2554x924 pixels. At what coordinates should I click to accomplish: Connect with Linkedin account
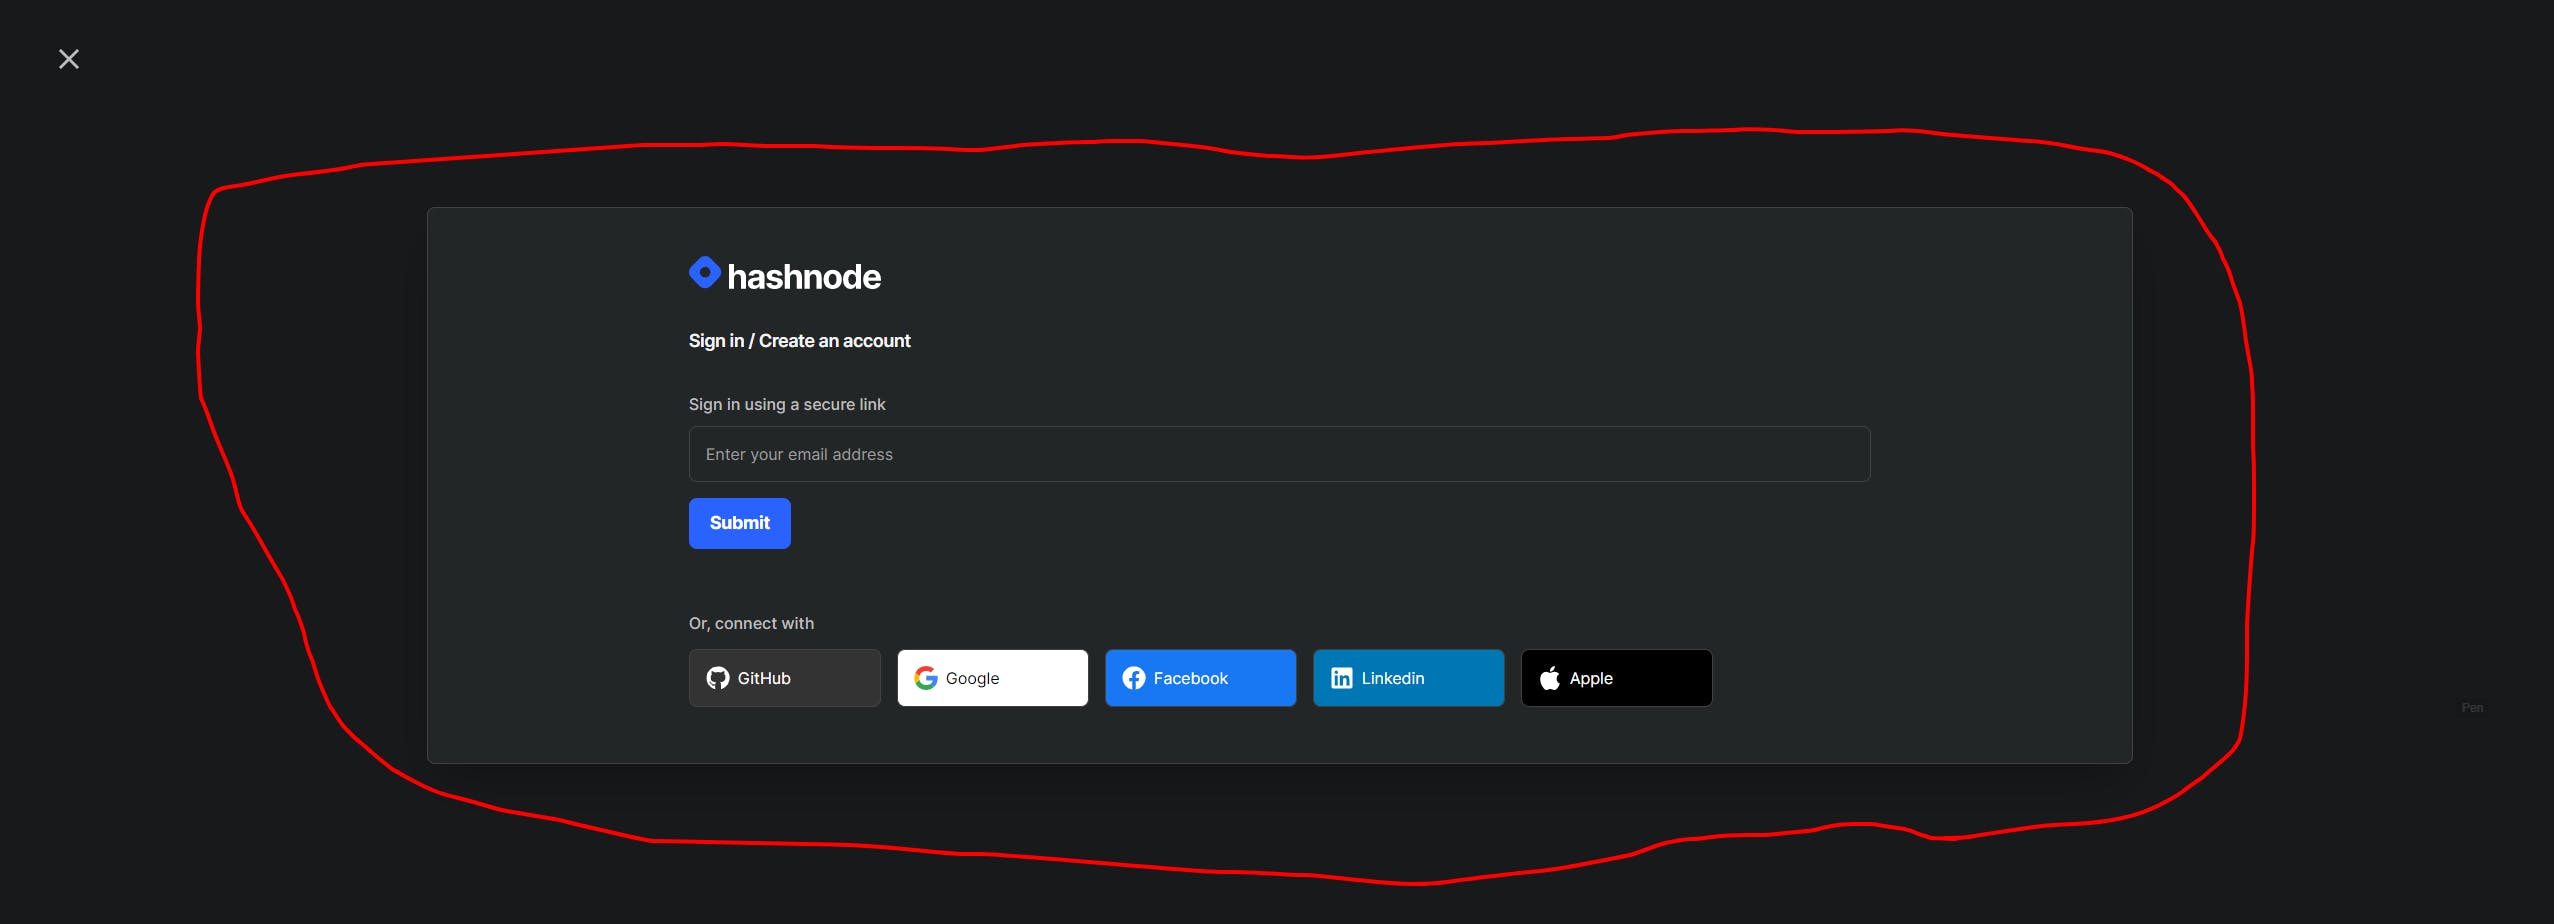point(1408,678)
